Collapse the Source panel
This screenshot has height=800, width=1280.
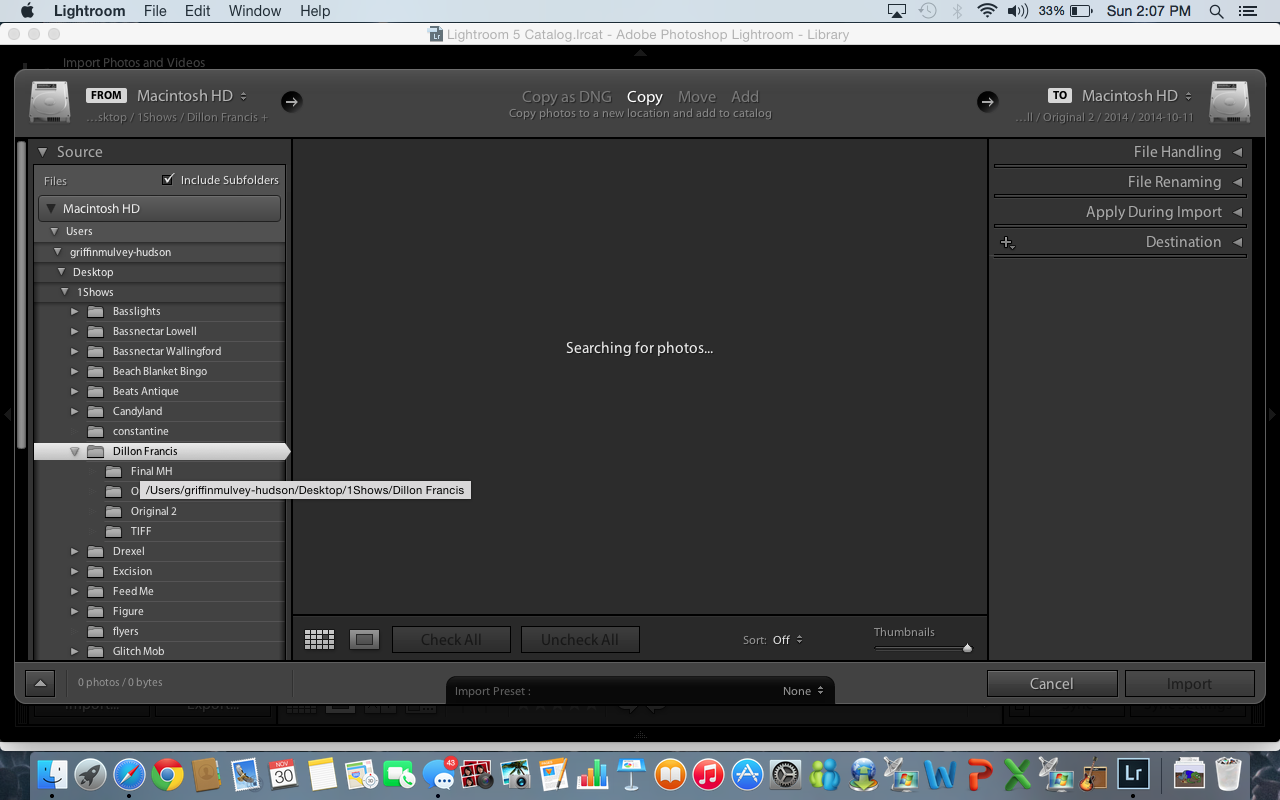tap(43, 152)
